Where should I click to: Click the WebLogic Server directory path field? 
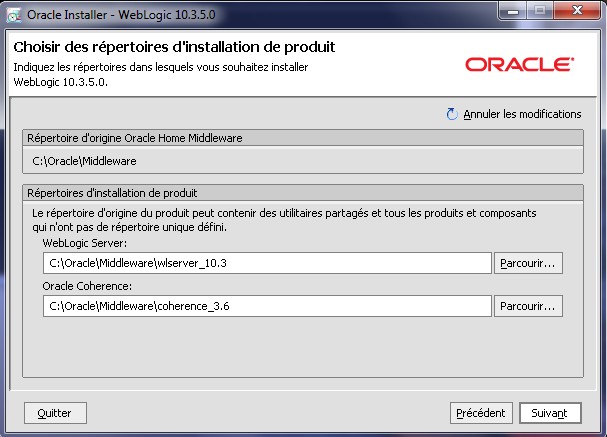[267, 263]
